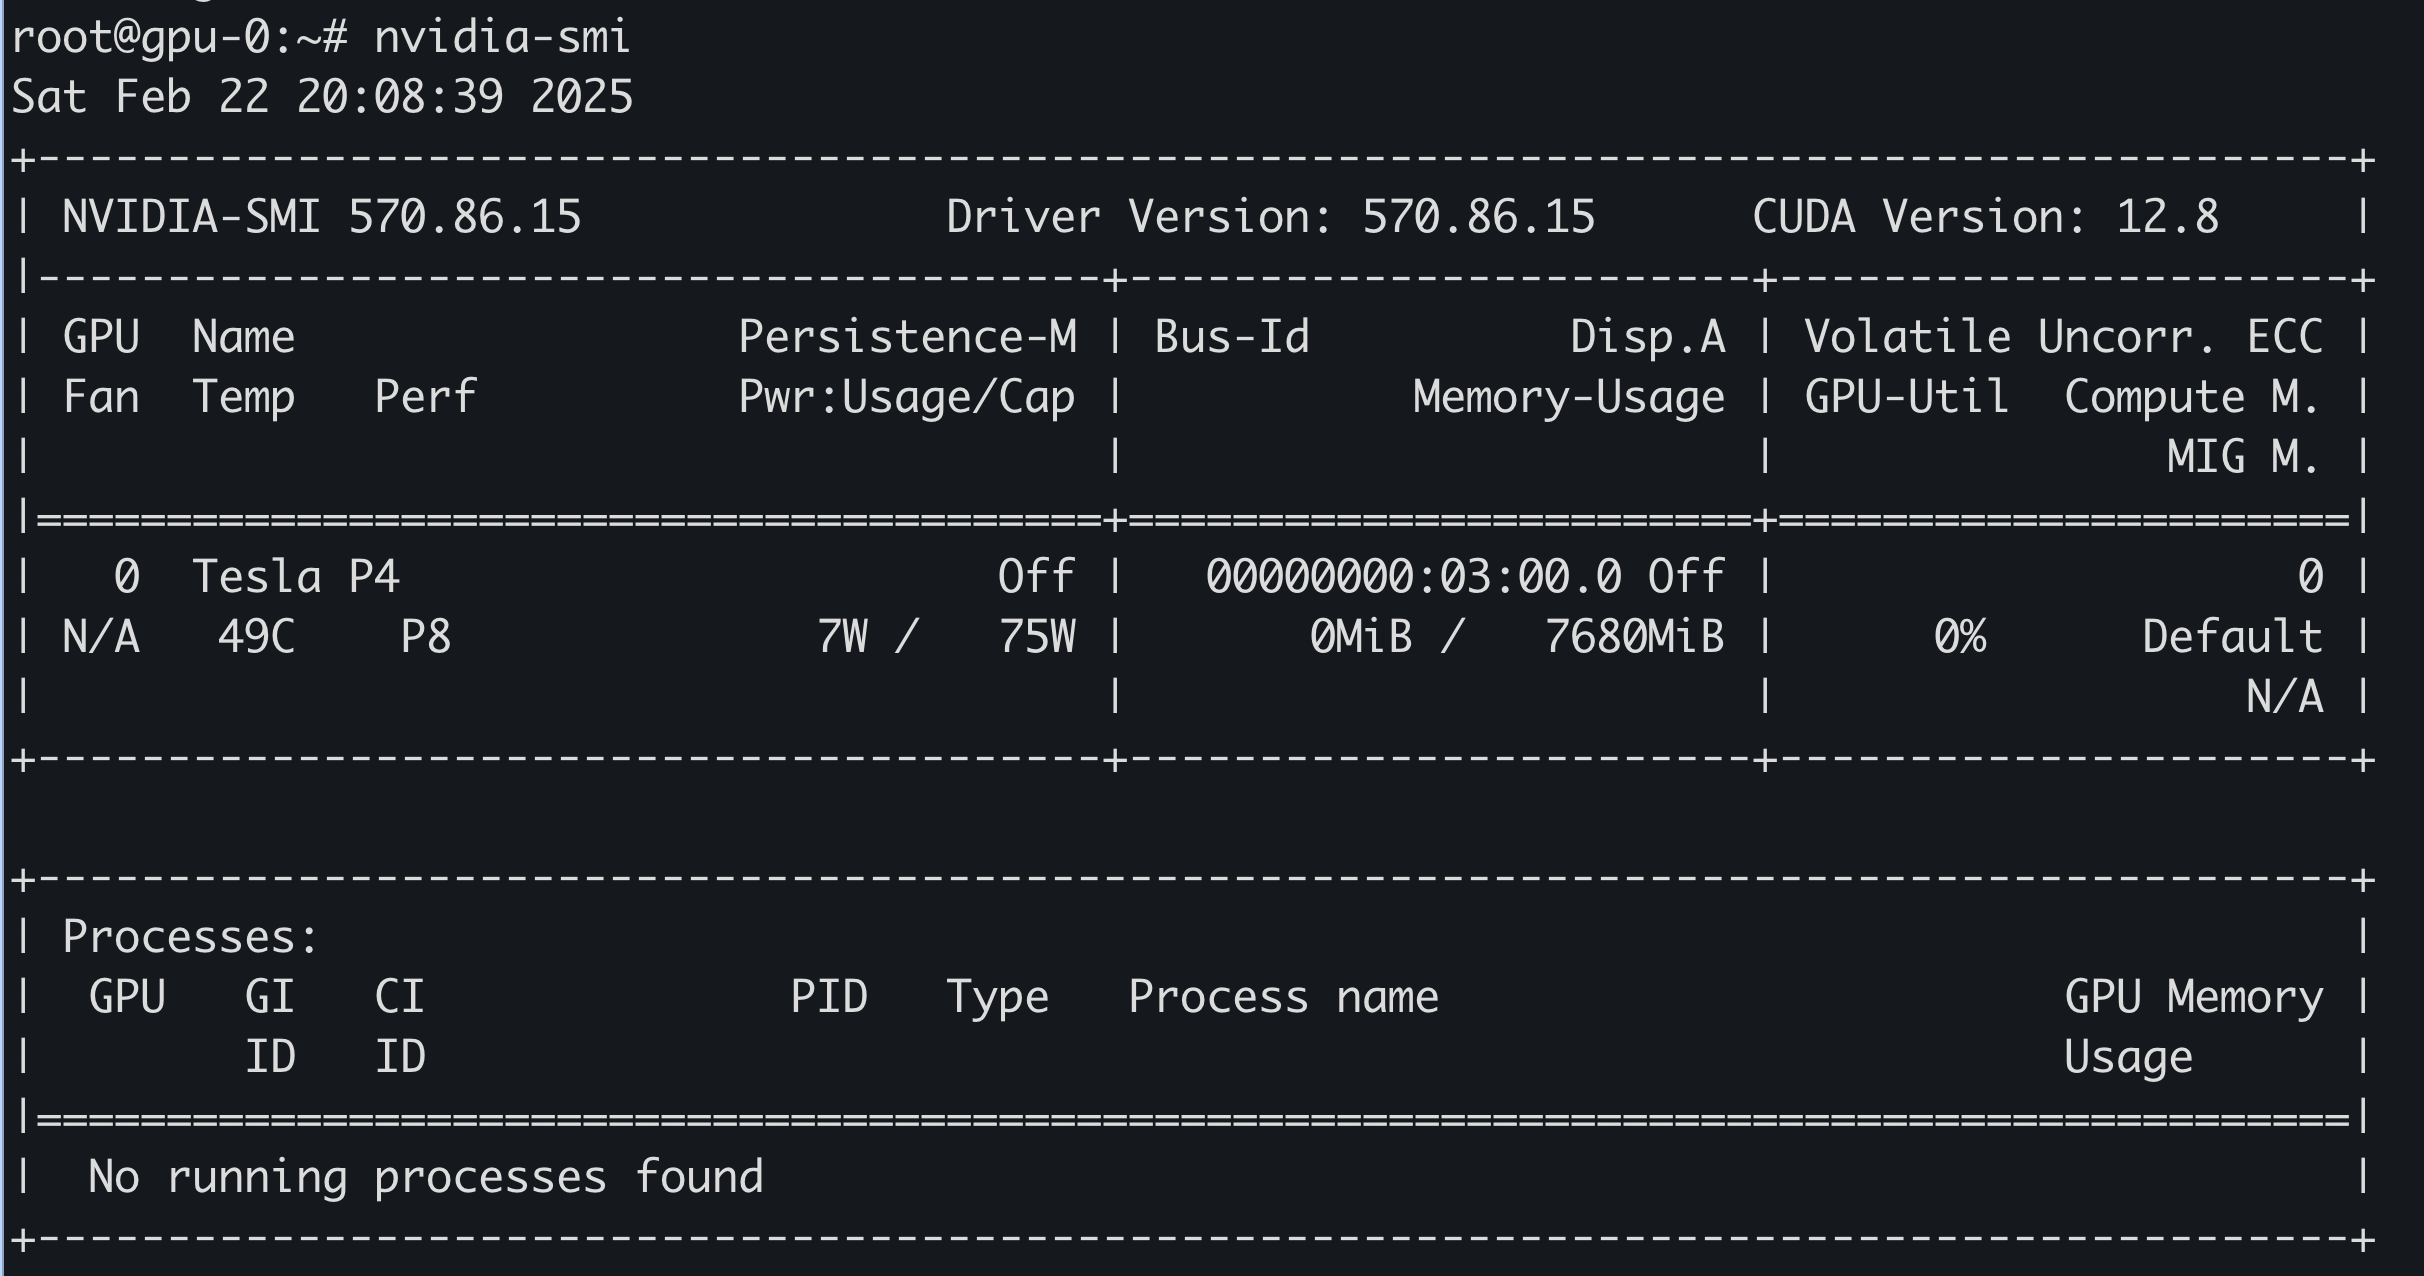Click the 'Type' column header
This screenshot has height=1276, width=2424.
997,998
